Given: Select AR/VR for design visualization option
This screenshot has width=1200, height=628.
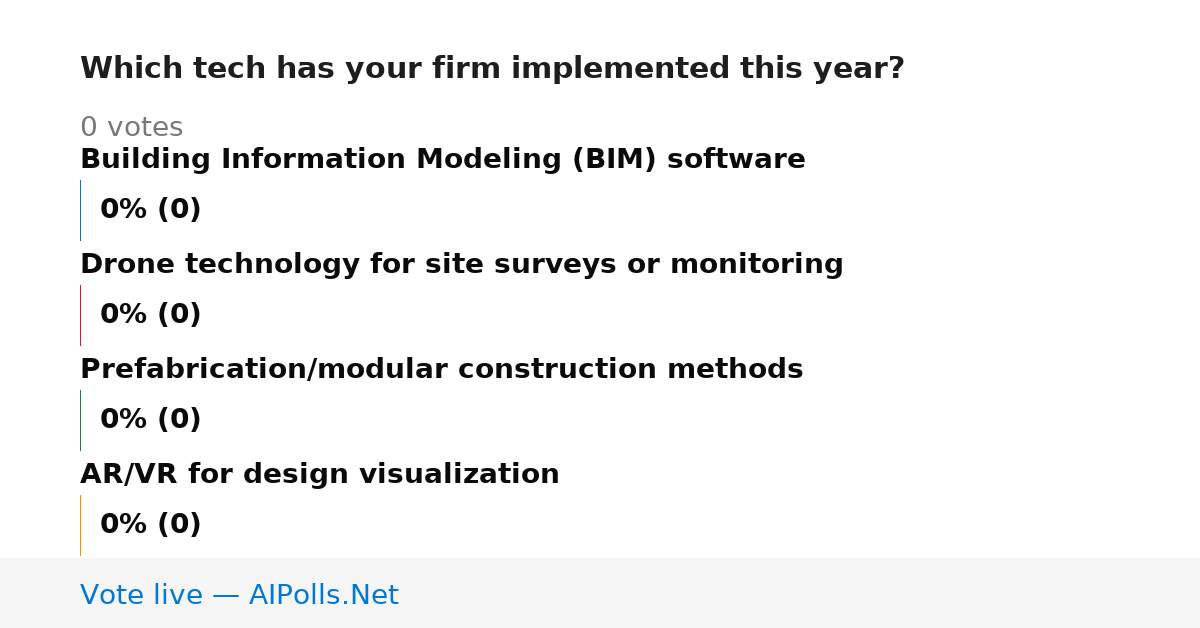Looking at the screenshot, I should tap(320, 475).
